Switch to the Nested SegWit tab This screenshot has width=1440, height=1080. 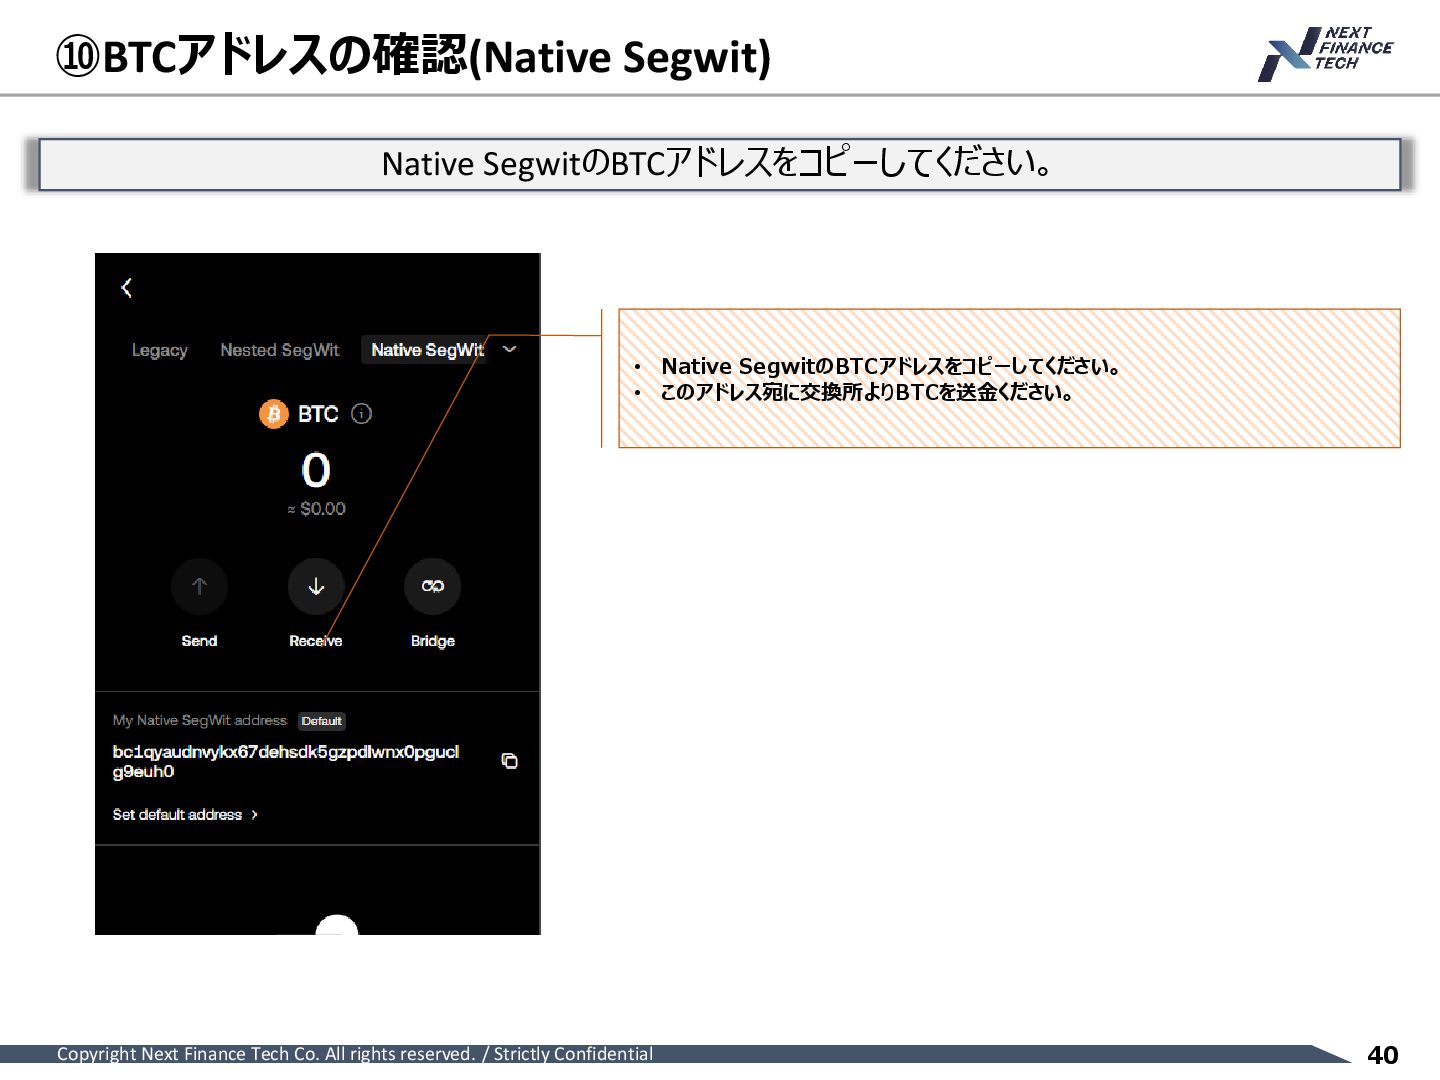click(x=280, y=350)
